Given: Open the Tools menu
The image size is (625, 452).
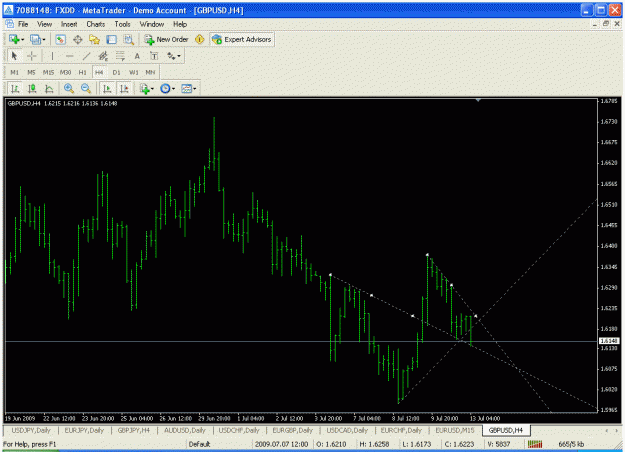Looking at the screenshot, I should [x=122, y=24].
